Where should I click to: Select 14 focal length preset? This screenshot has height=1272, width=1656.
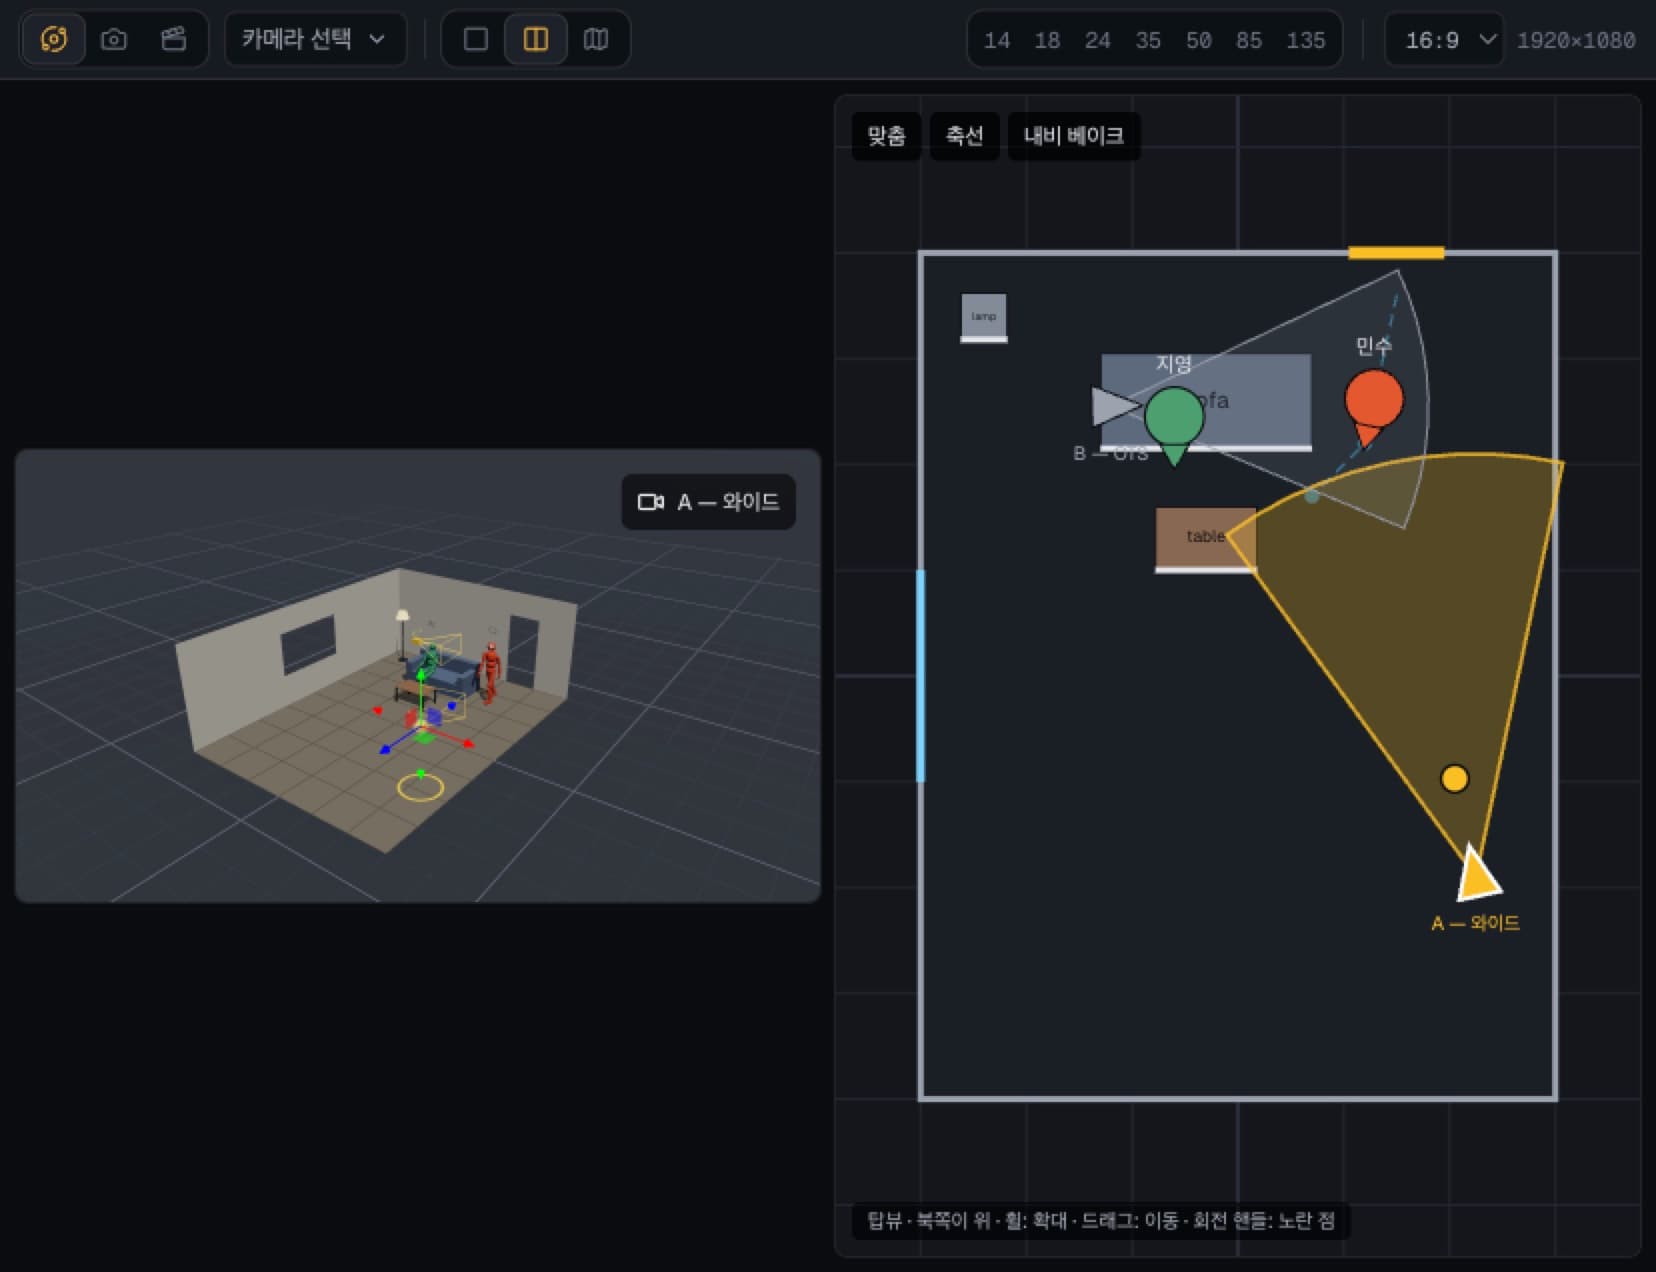pyautogui.click(x=997, y=40)
